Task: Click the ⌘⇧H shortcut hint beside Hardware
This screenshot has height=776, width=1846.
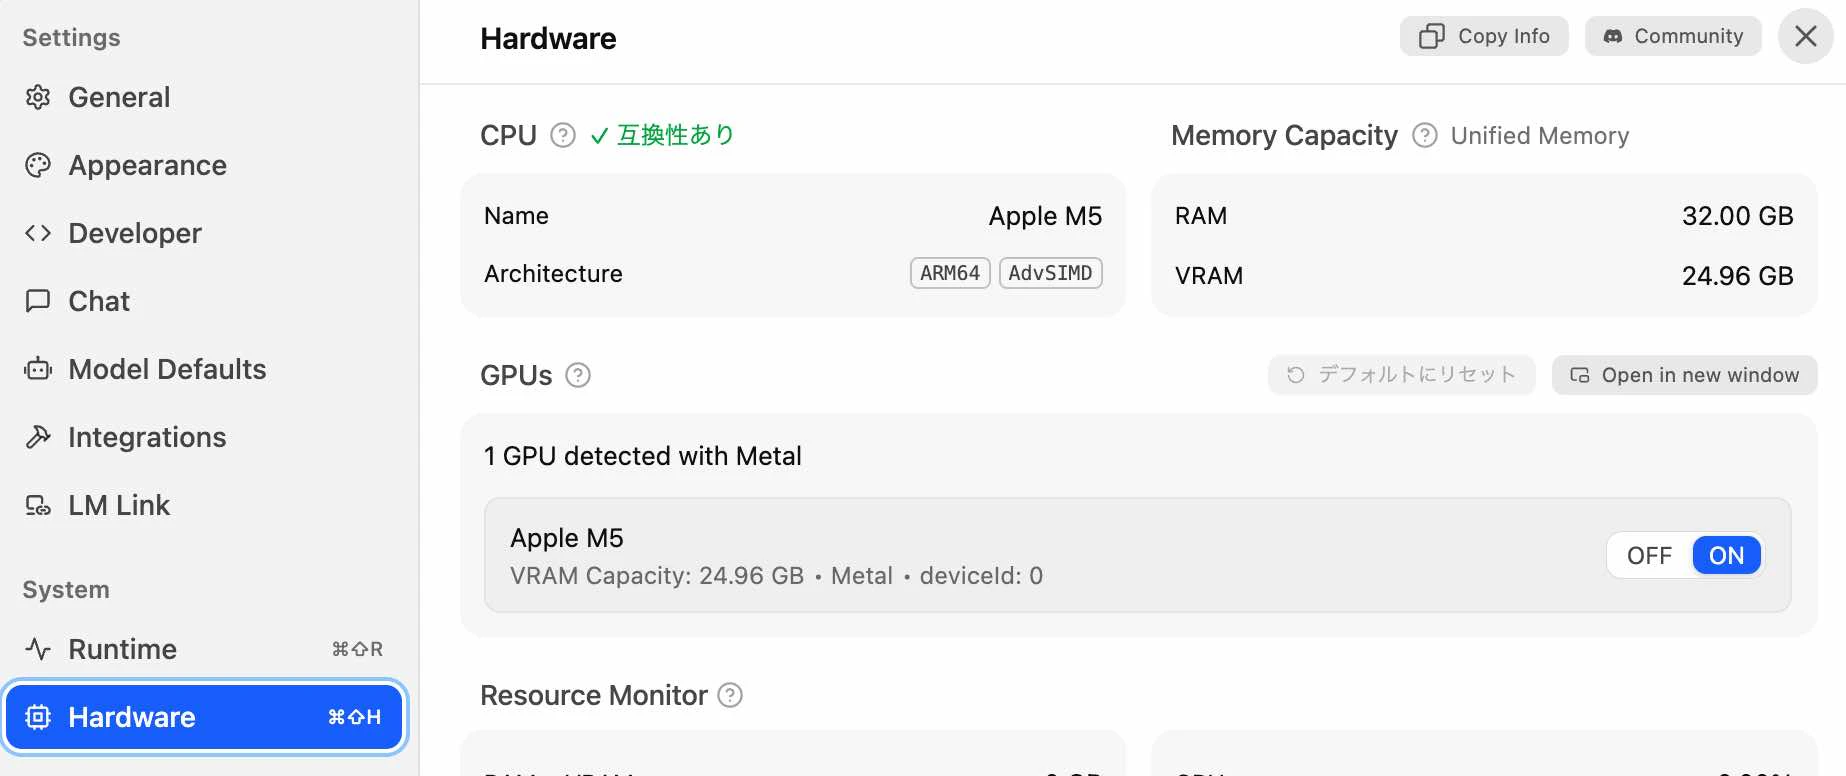Action: pyautogui.click(x=355, y=717)
